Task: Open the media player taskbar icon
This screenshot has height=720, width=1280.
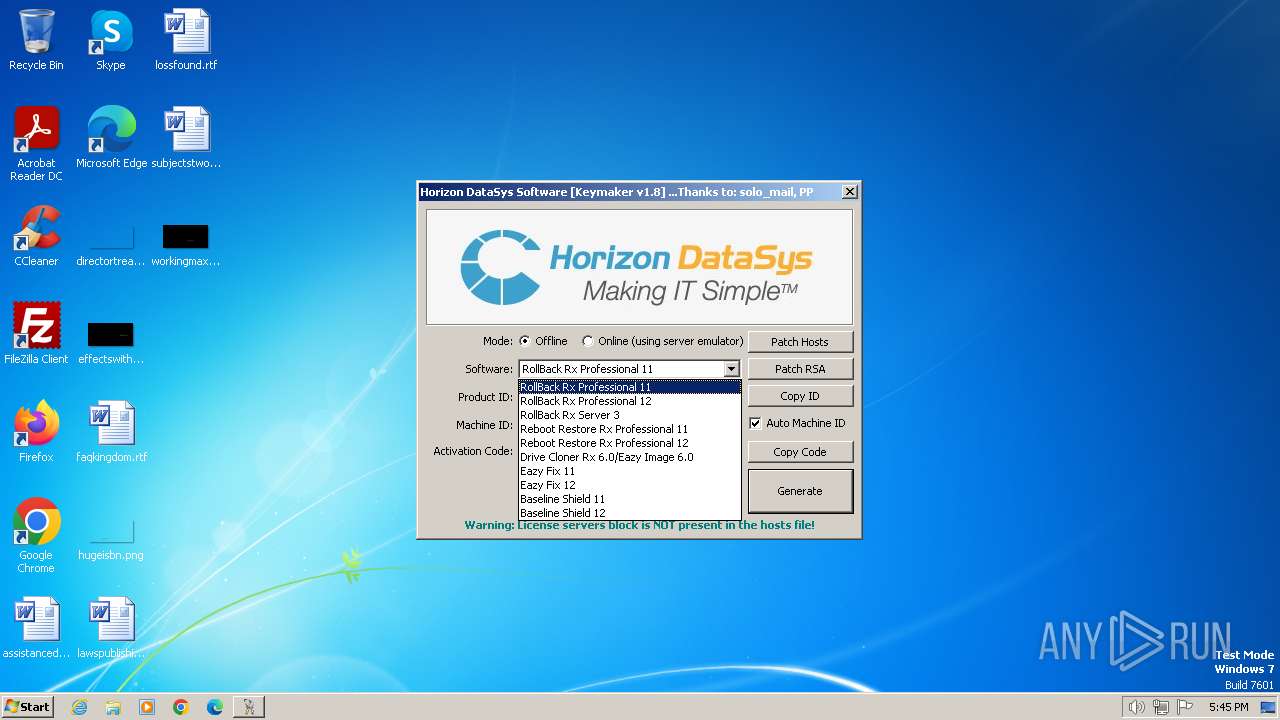Action: (x=147, y=707)
